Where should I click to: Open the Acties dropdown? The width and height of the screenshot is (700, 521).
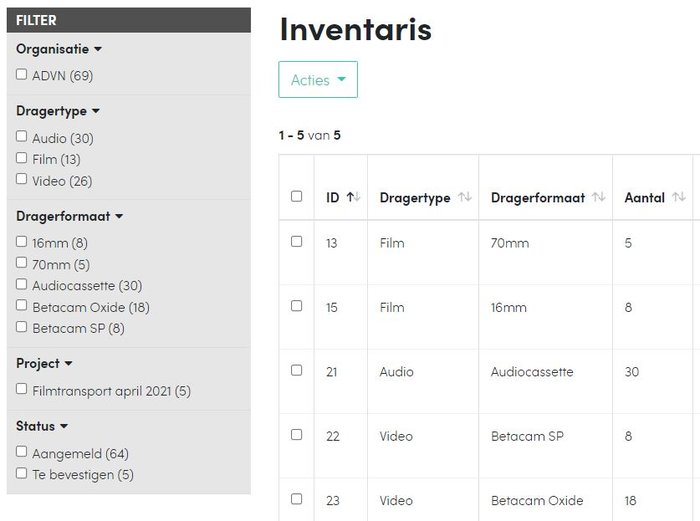(318, 79)
